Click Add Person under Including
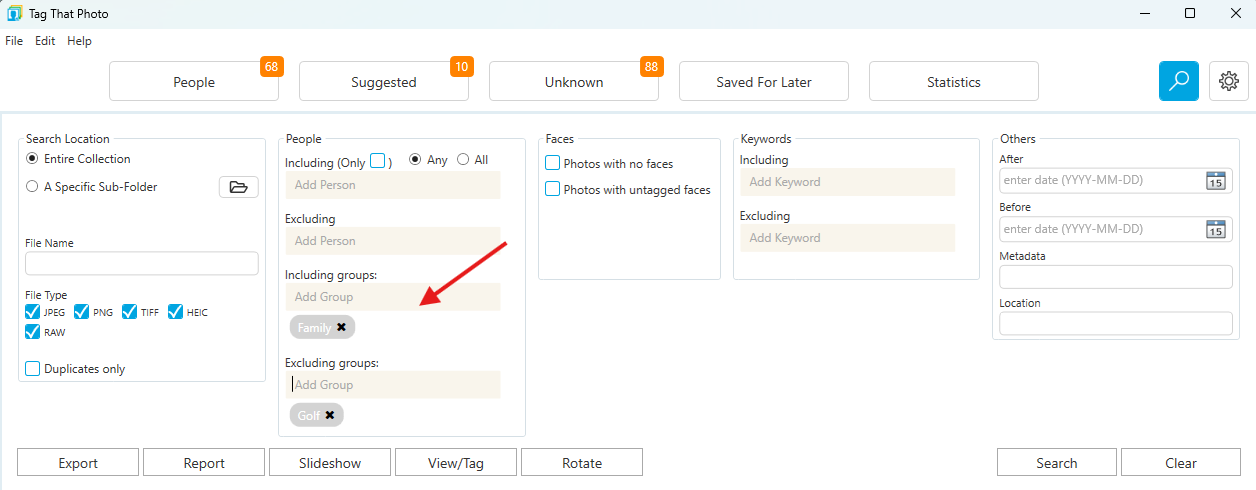This screenshot has height=490, width=1256. point(393,185)
